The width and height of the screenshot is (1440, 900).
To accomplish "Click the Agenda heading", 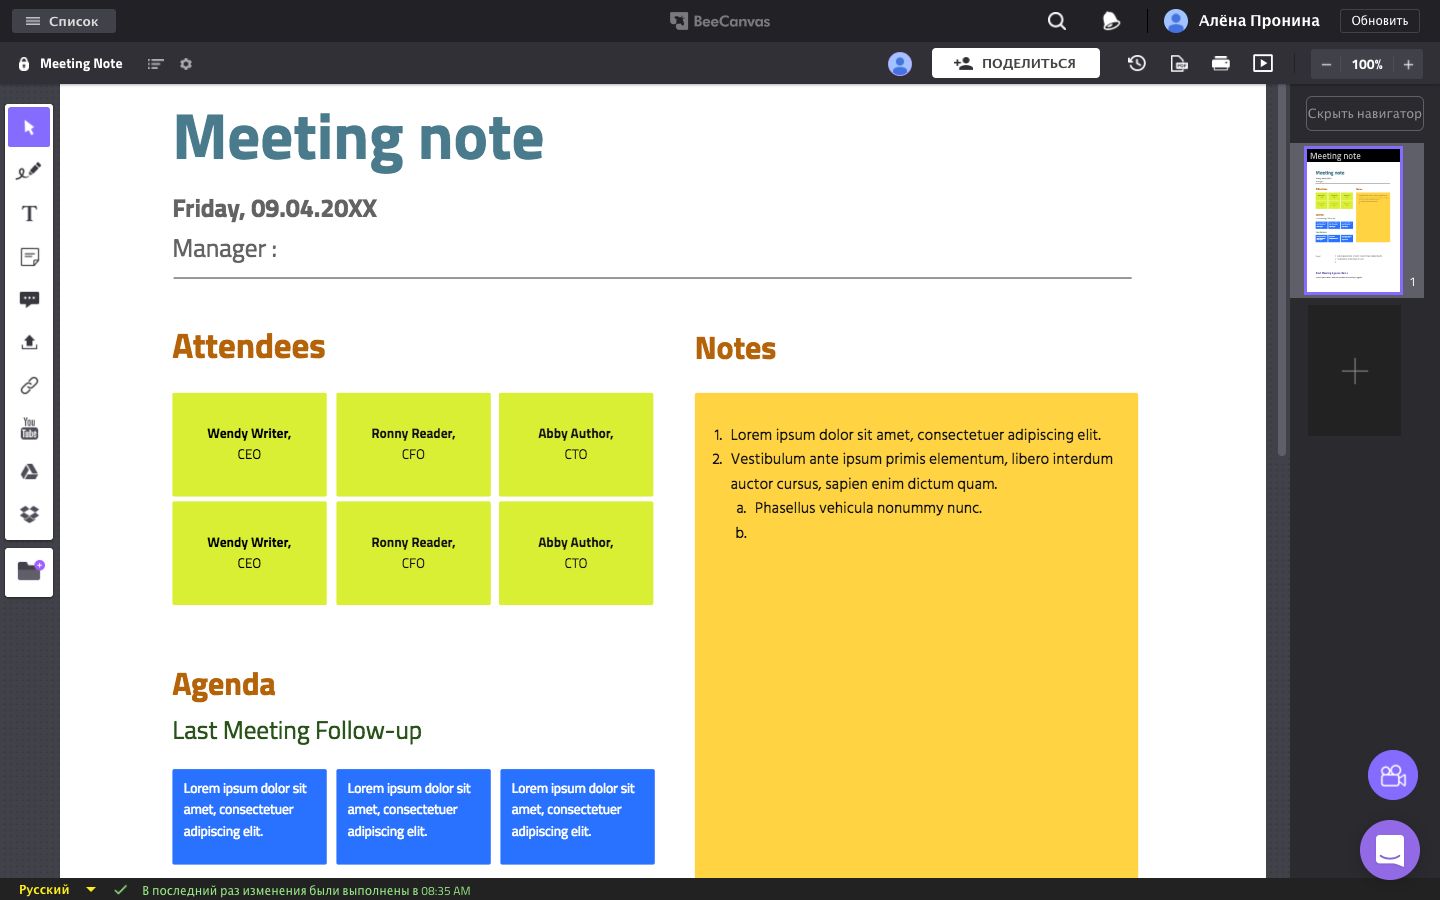I will (x=224, y=685).
